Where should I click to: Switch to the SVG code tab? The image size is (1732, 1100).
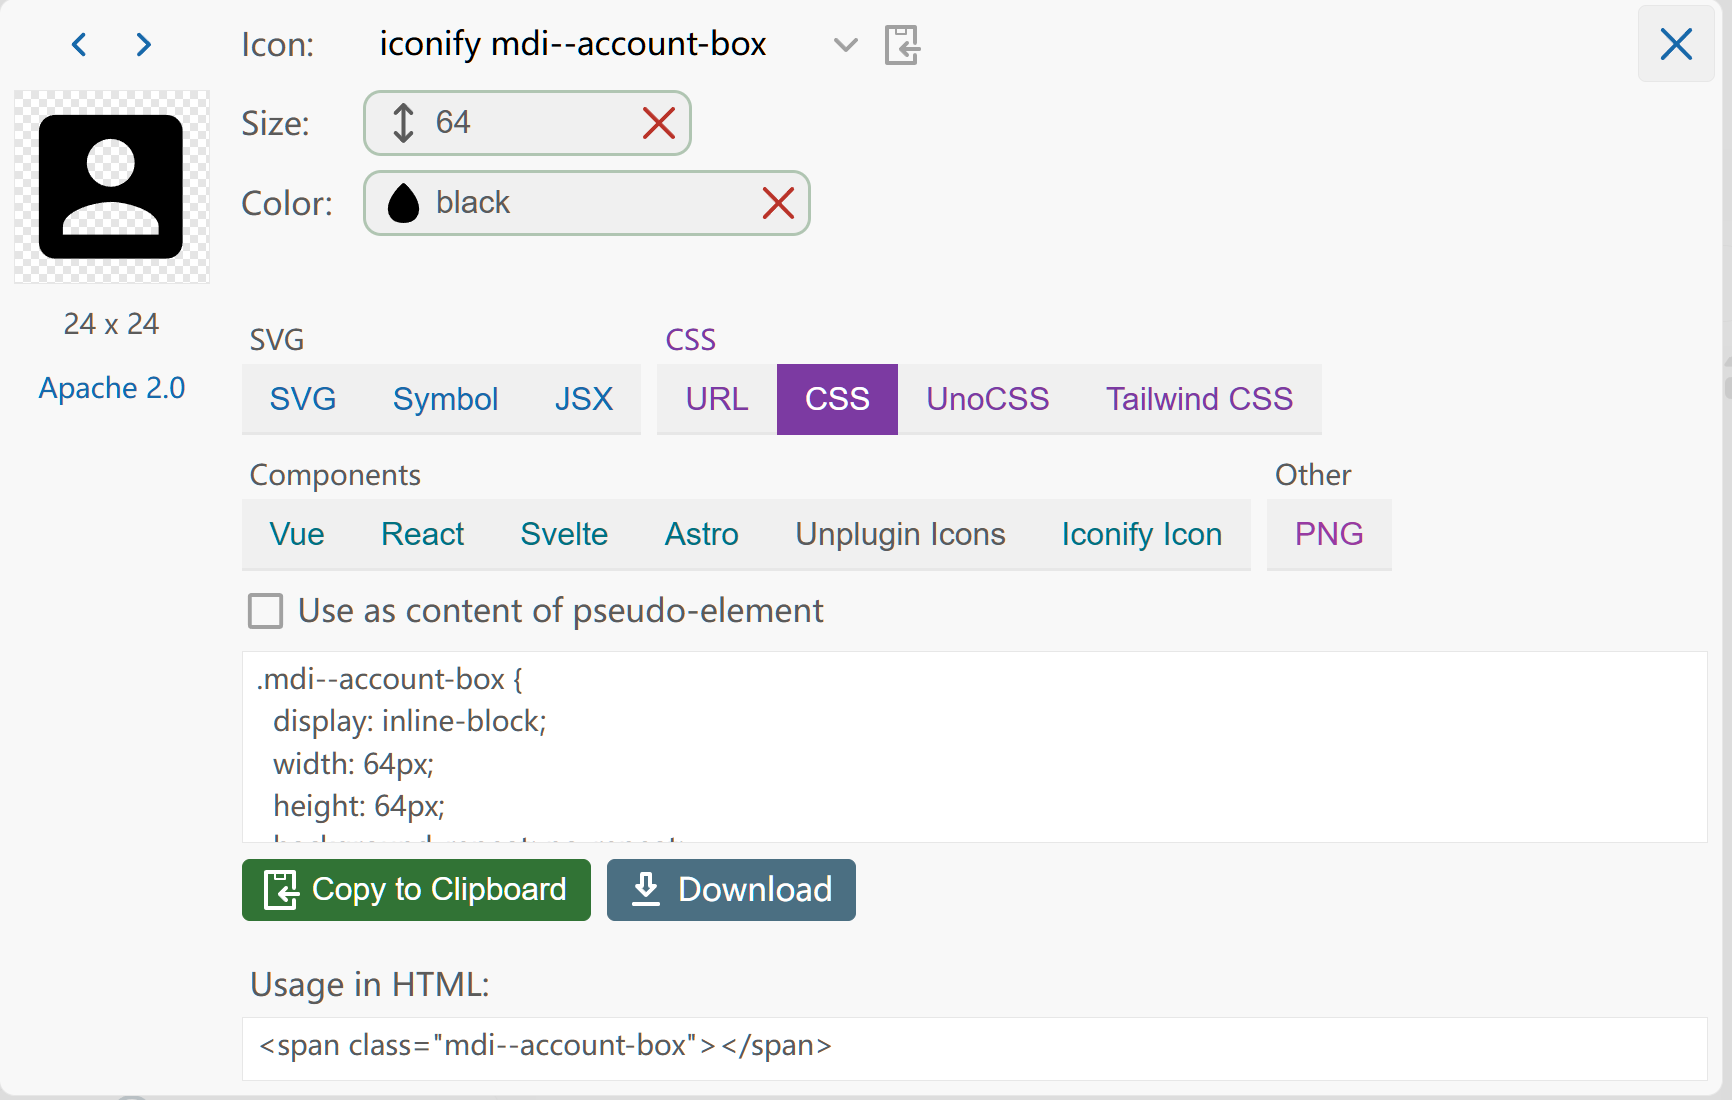point(303,399)
